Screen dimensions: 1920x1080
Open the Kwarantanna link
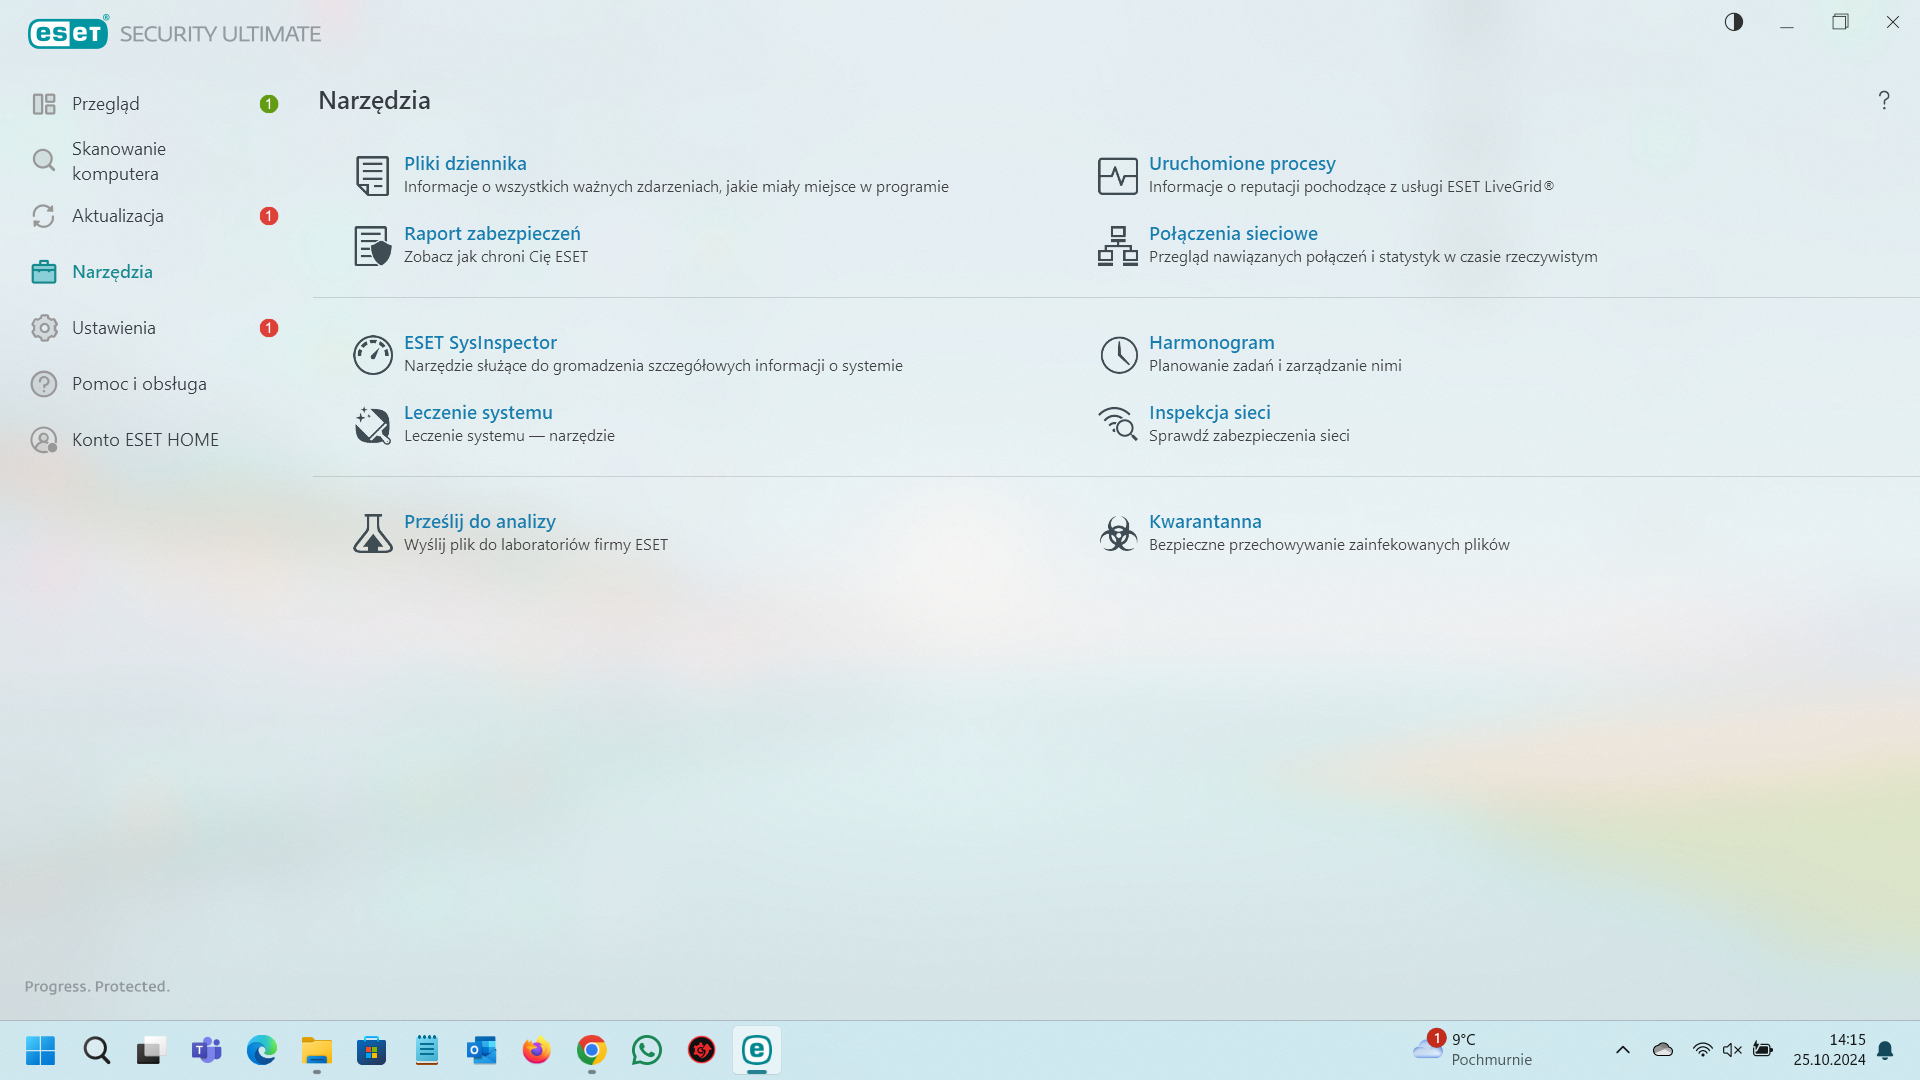pyautogui.click(x=1205, y=521)
